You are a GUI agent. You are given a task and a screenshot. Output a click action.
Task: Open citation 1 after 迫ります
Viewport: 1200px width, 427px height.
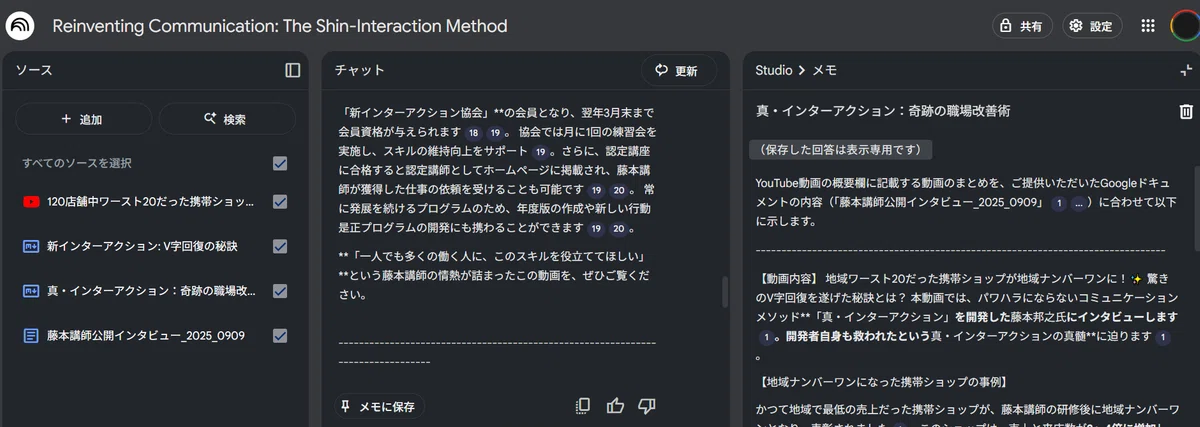[x=1163, y=337]
